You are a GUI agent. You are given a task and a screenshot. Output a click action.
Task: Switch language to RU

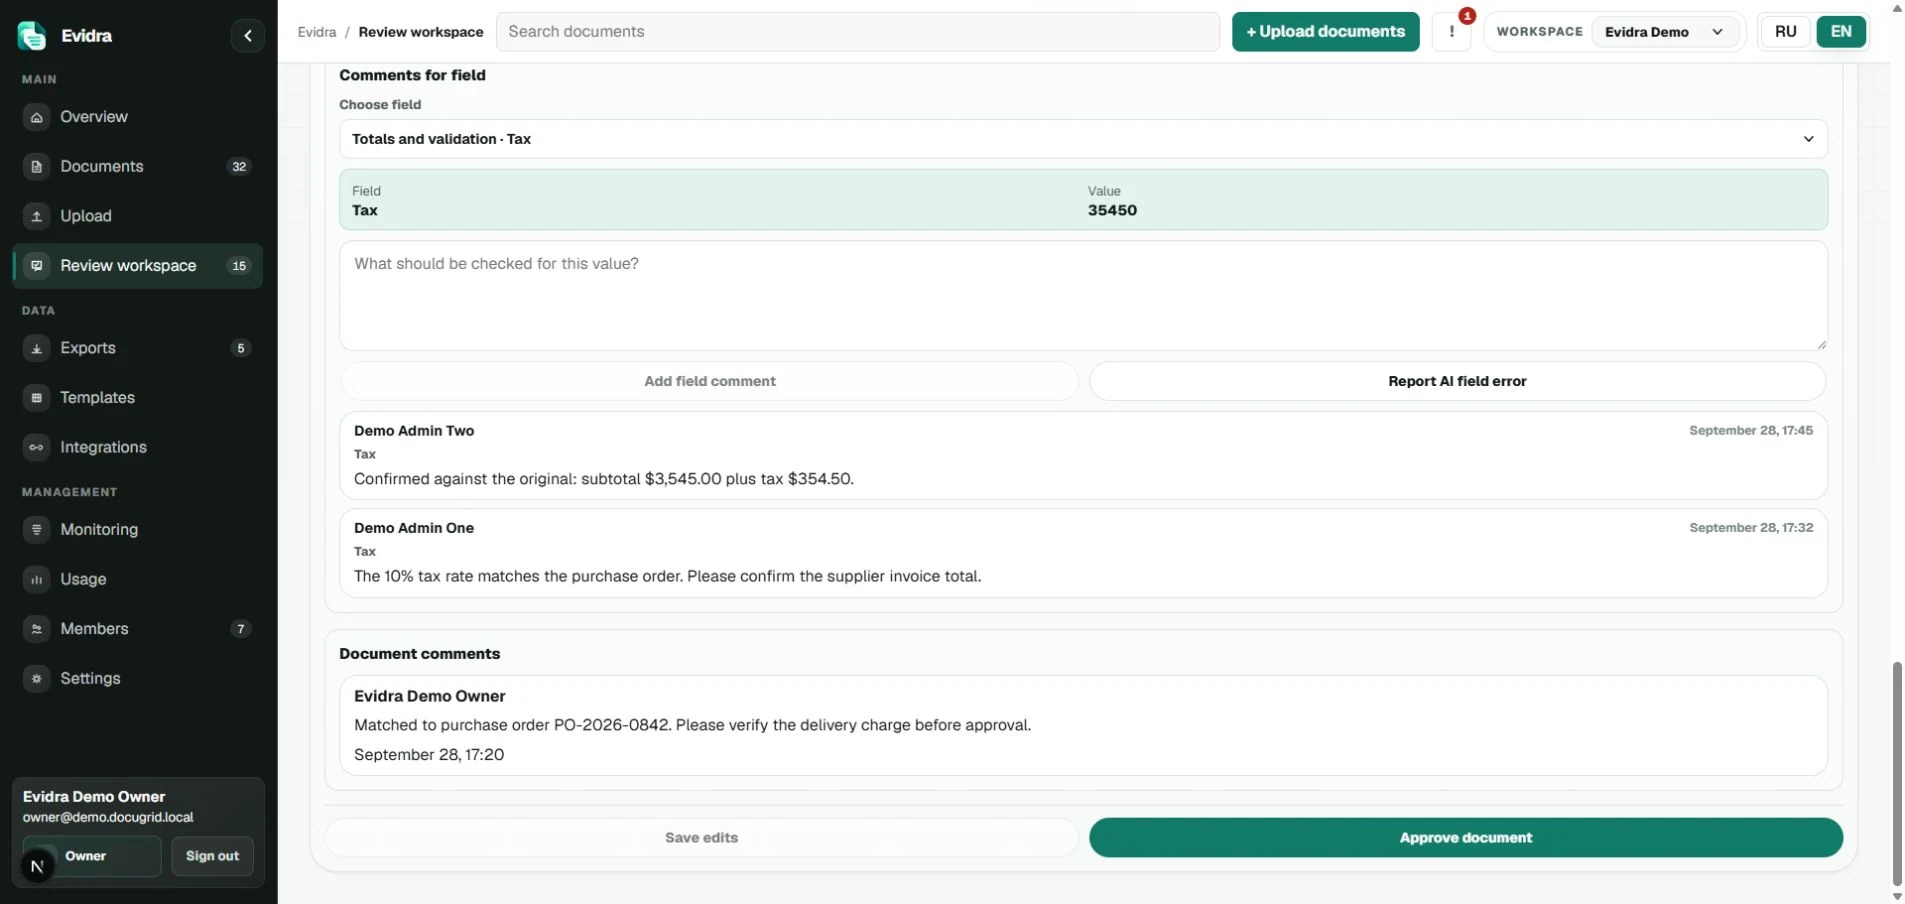pos(1786,32)
